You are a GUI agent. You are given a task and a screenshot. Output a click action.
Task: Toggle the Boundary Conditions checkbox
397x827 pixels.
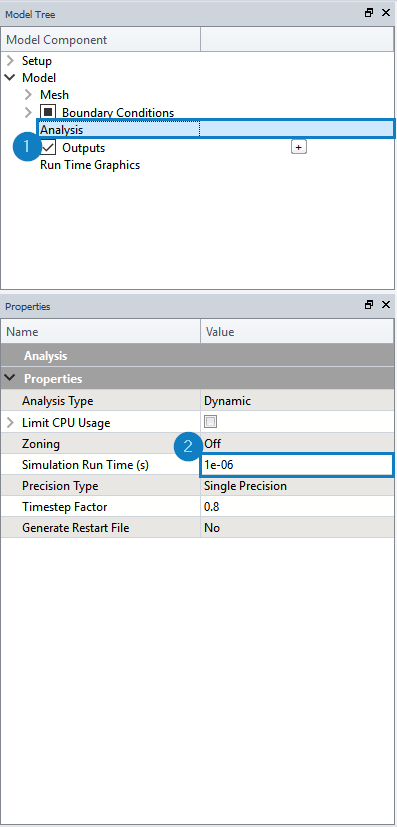49,112
